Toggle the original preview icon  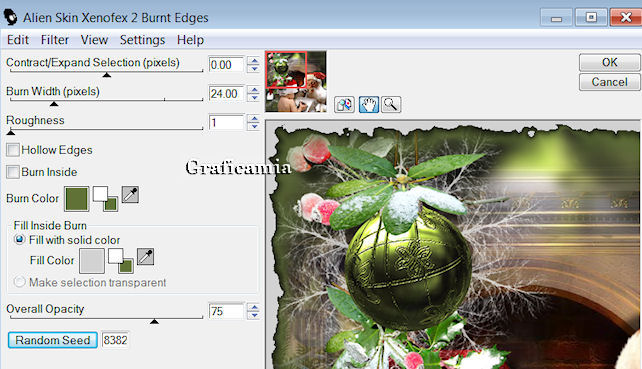pyautogui.click(x=344, y=105)
